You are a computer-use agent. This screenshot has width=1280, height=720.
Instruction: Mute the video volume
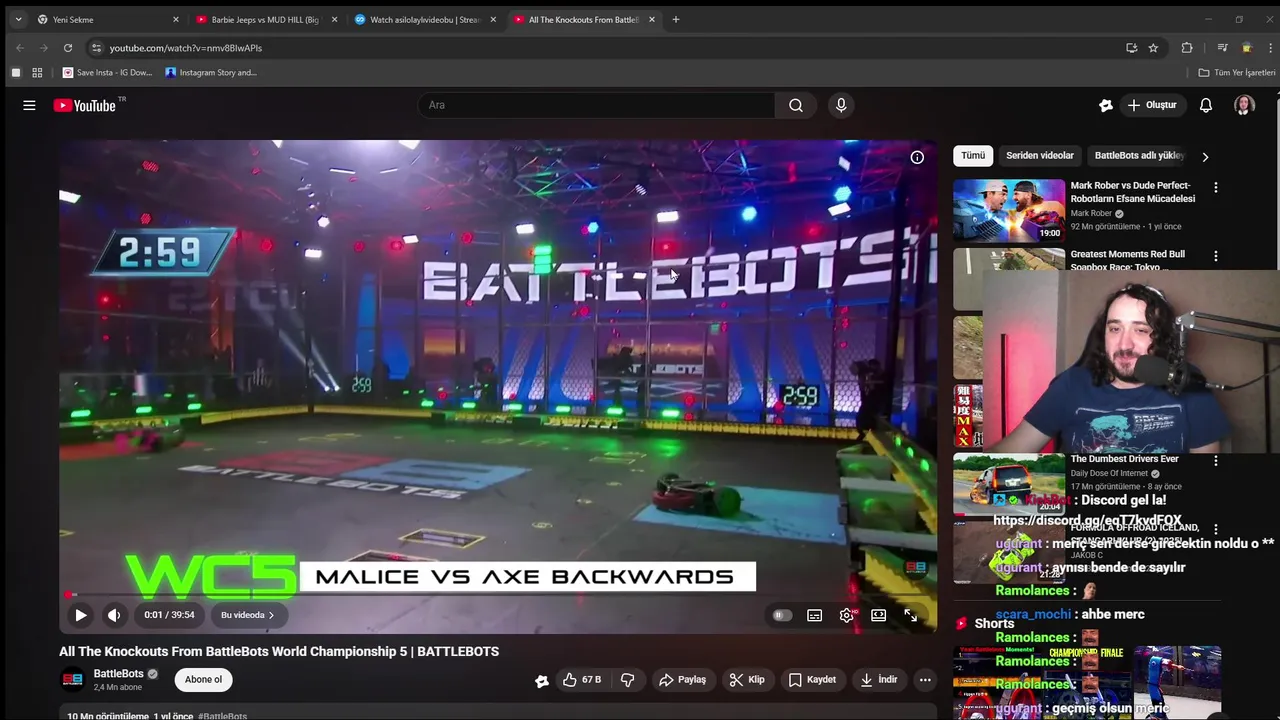(114, 615)
